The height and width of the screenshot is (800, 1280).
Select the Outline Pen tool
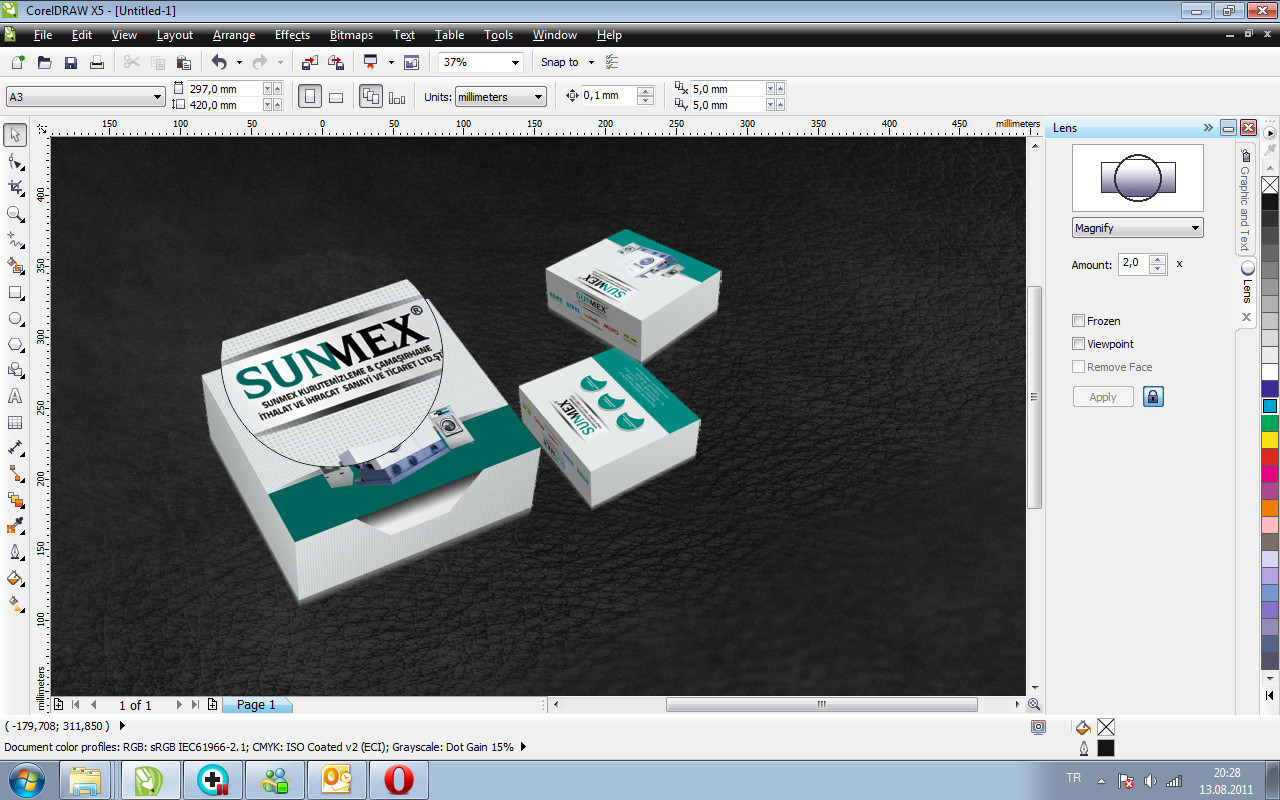point(15,552)
